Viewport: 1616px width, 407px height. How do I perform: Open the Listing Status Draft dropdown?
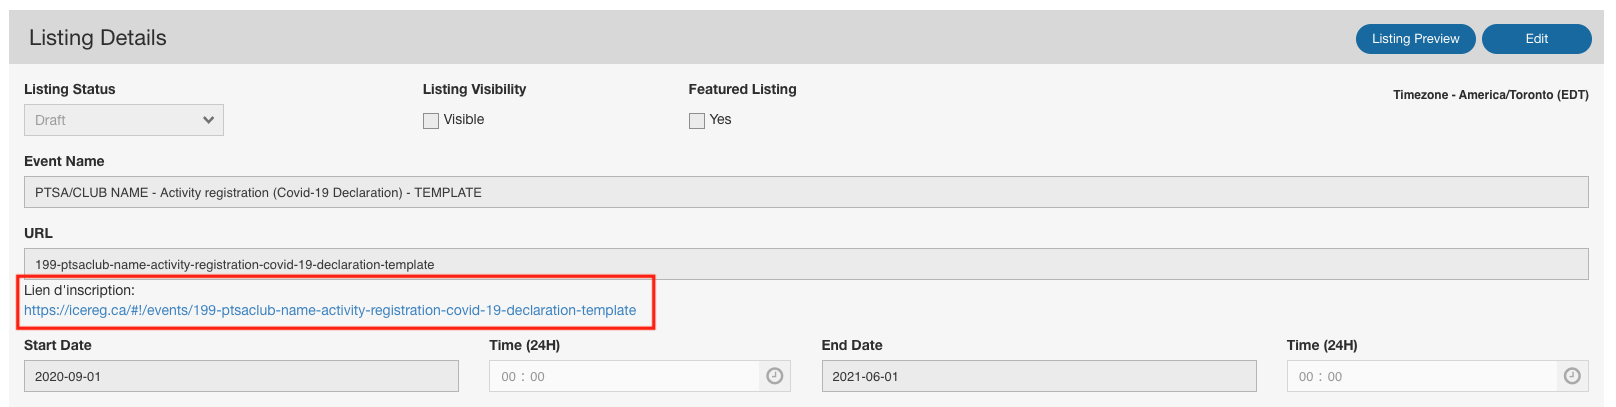pos(124,120)
